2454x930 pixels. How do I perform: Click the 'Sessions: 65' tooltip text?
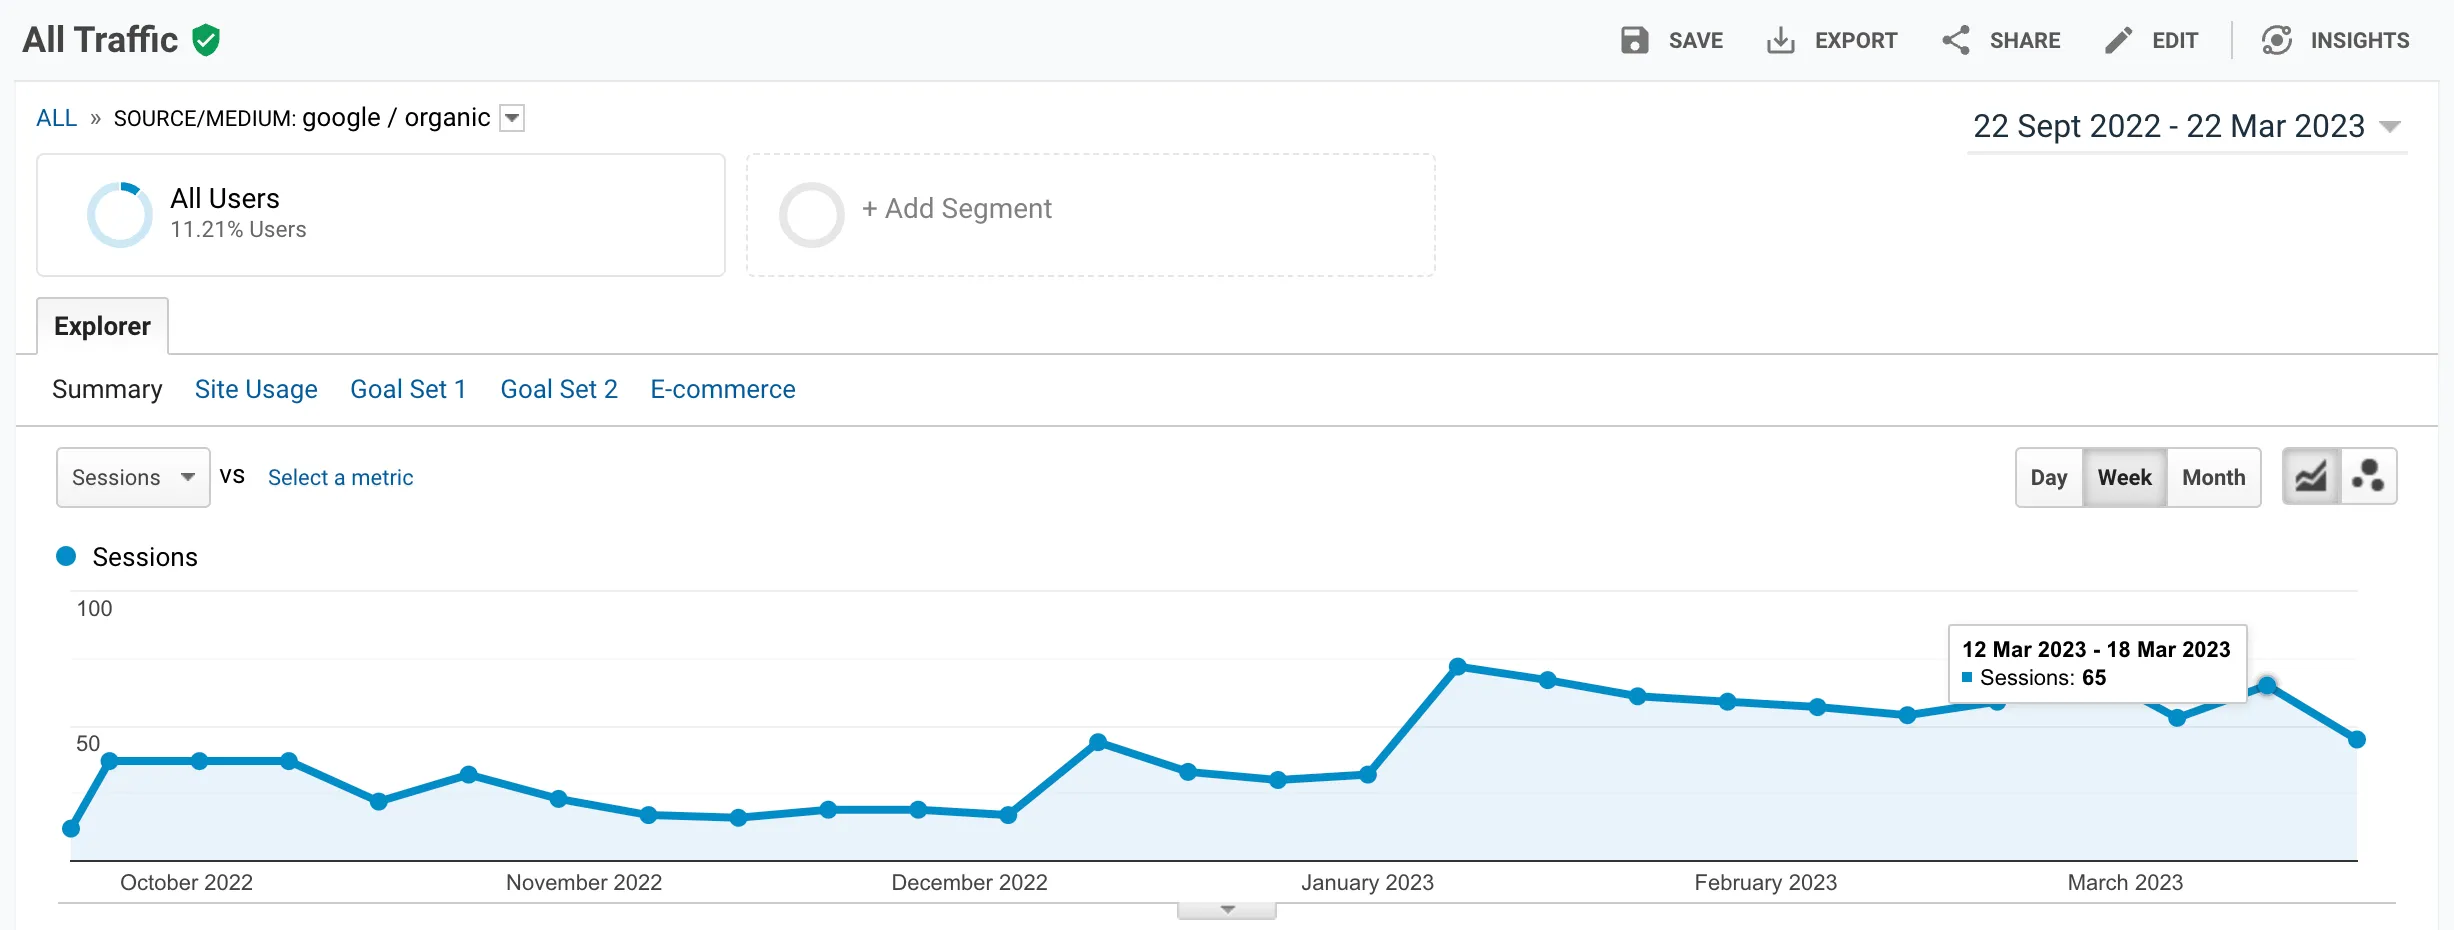click(x=2043, y=678)
